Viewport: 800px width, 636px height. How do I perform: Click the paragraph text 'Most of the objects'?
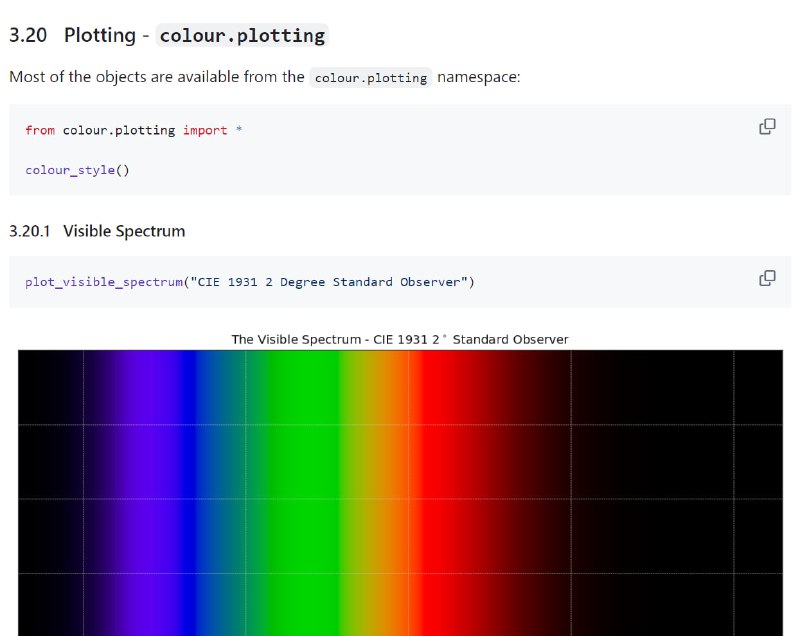(x=78, y=77)
